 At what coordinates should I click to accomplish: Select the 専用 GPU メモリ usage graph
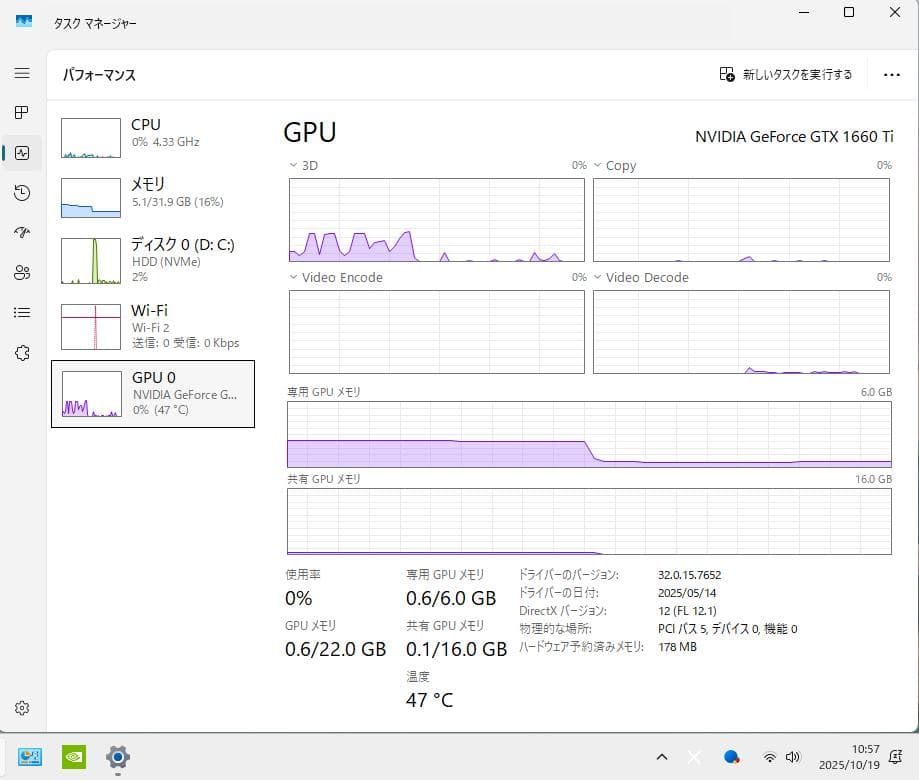[x=588, y=437]
